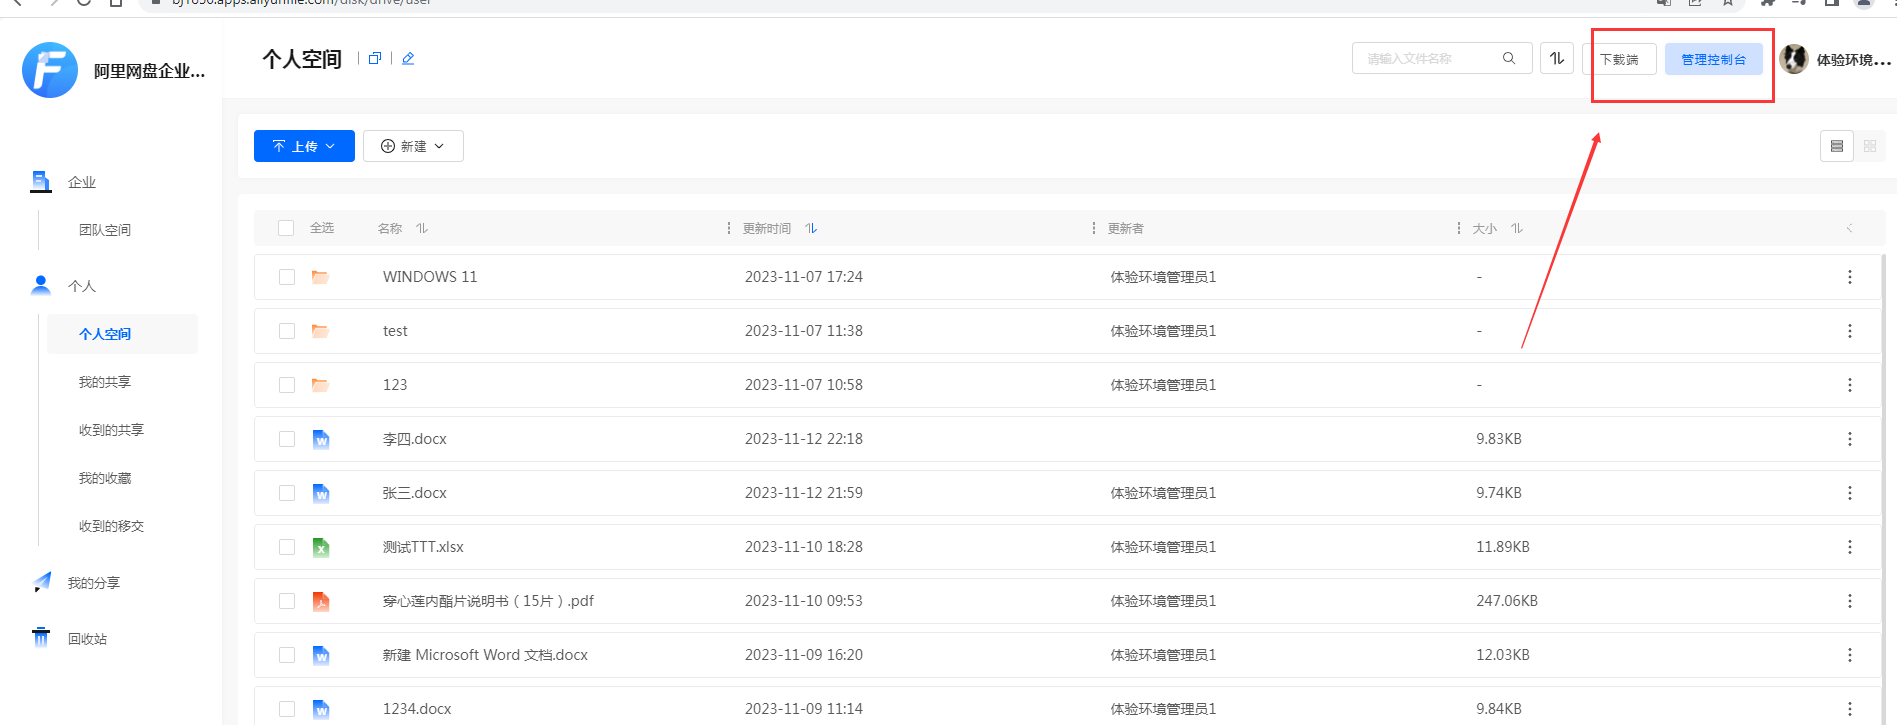Click the search magnifier icon
The height and width of the screenshot is (725, 1897).
coord(1508,58)
